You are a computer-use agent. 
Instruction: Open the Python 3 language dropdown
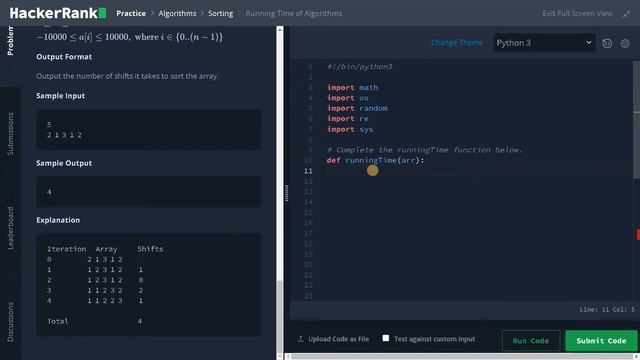[544, 43]
